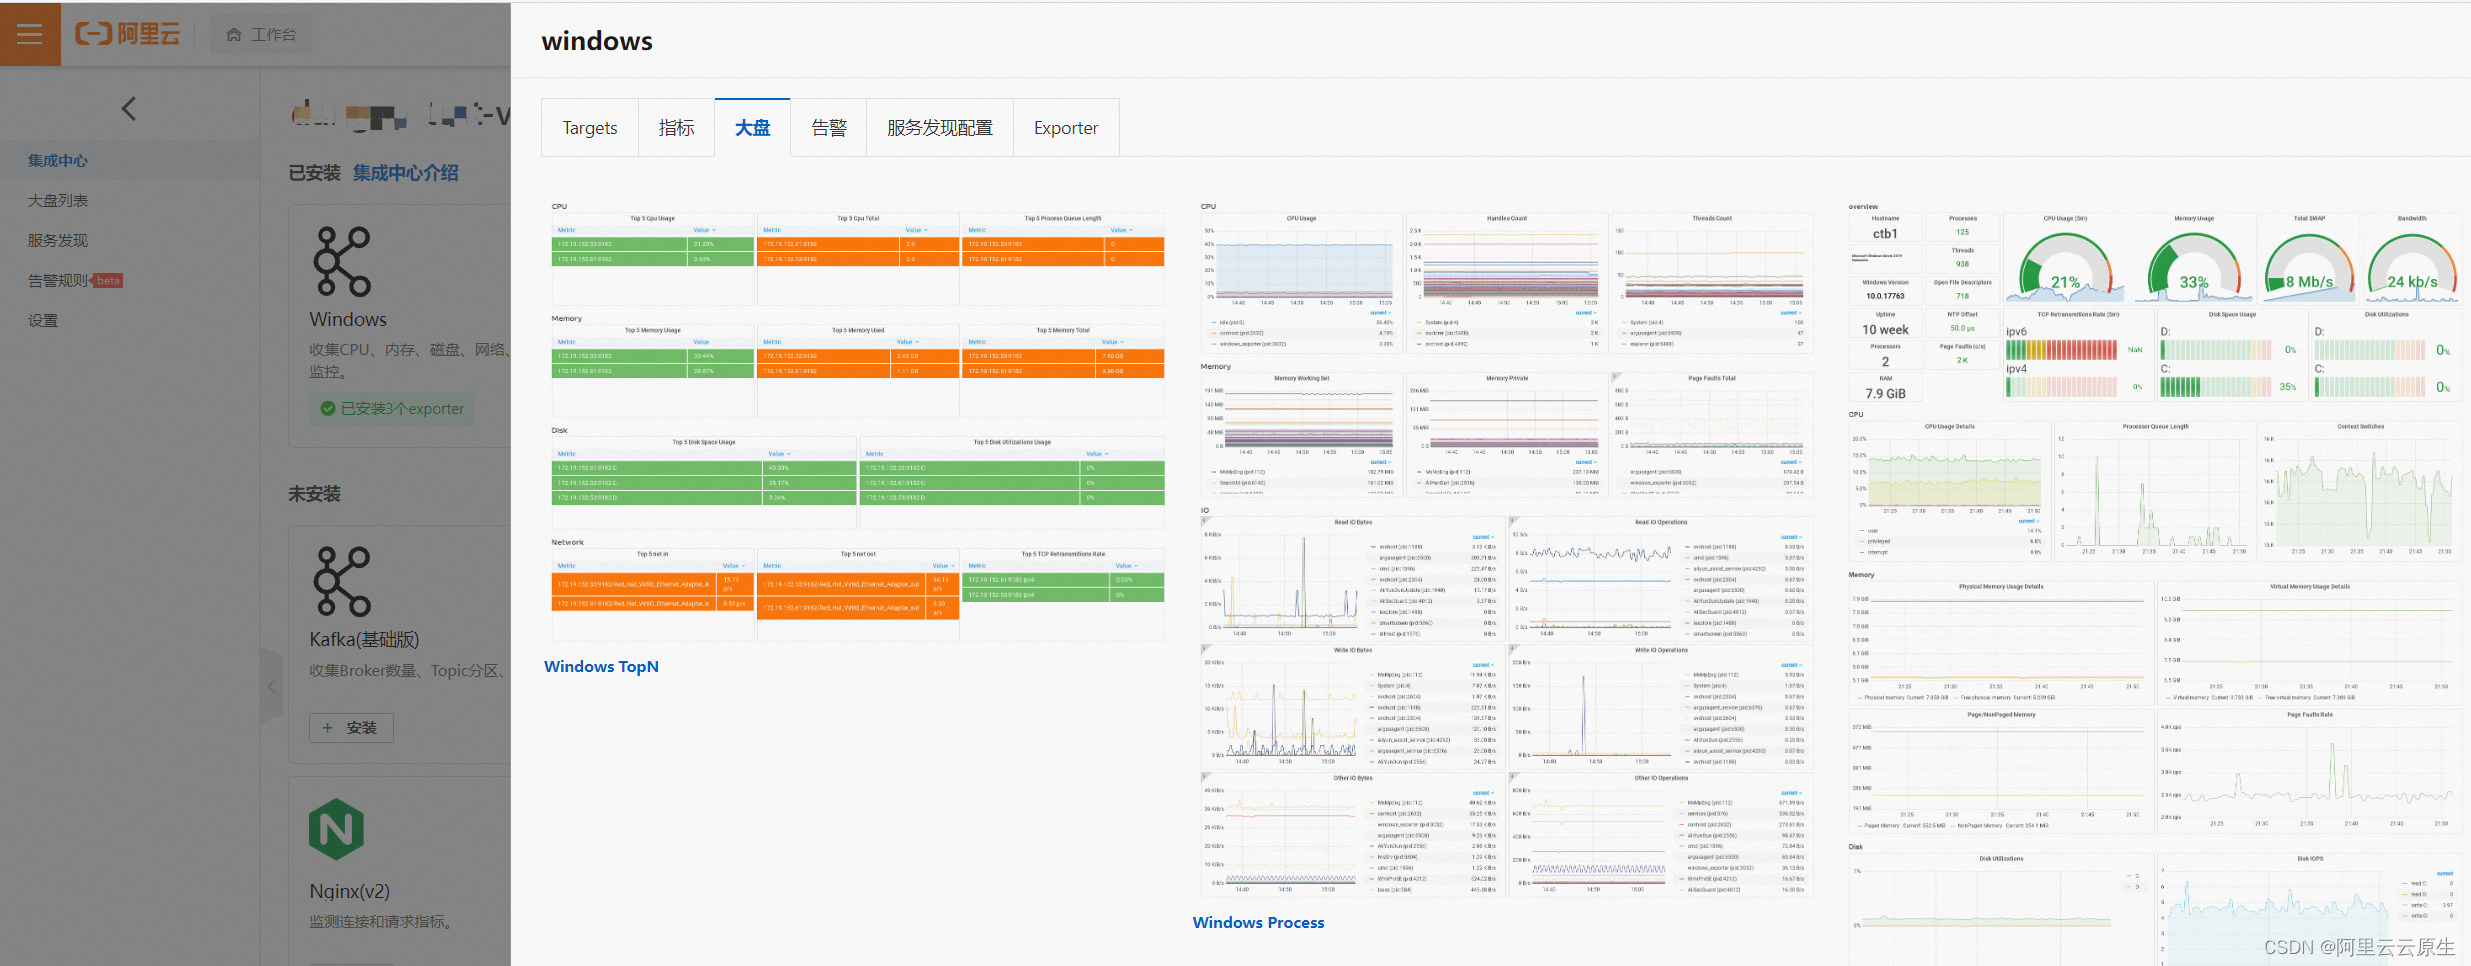Open the Windows Process dashboard thumbnail

click(1507, 549)
